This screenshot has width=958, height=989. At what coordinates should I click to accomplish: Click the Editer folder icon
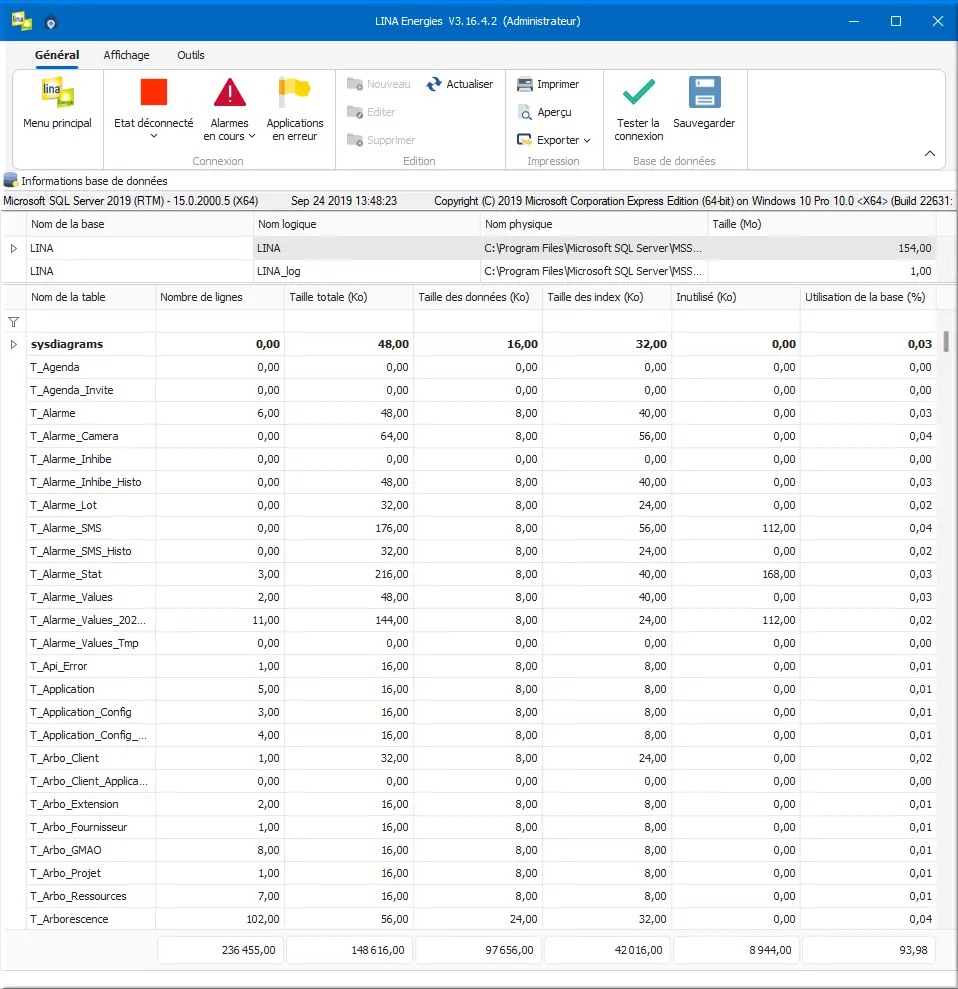click(355, 112)
